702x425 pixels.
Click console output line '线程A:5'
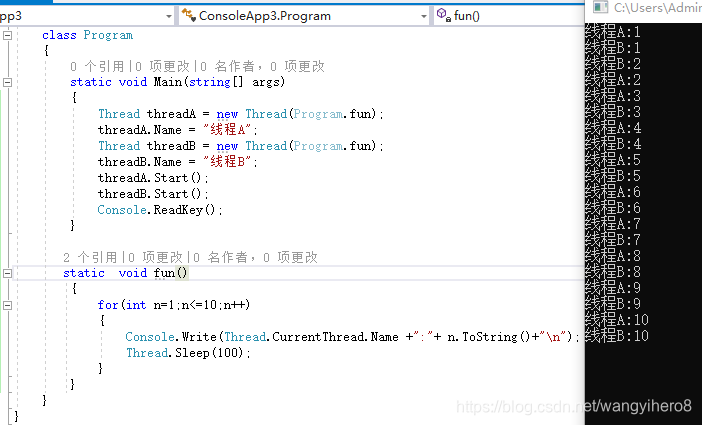(613, 160)
